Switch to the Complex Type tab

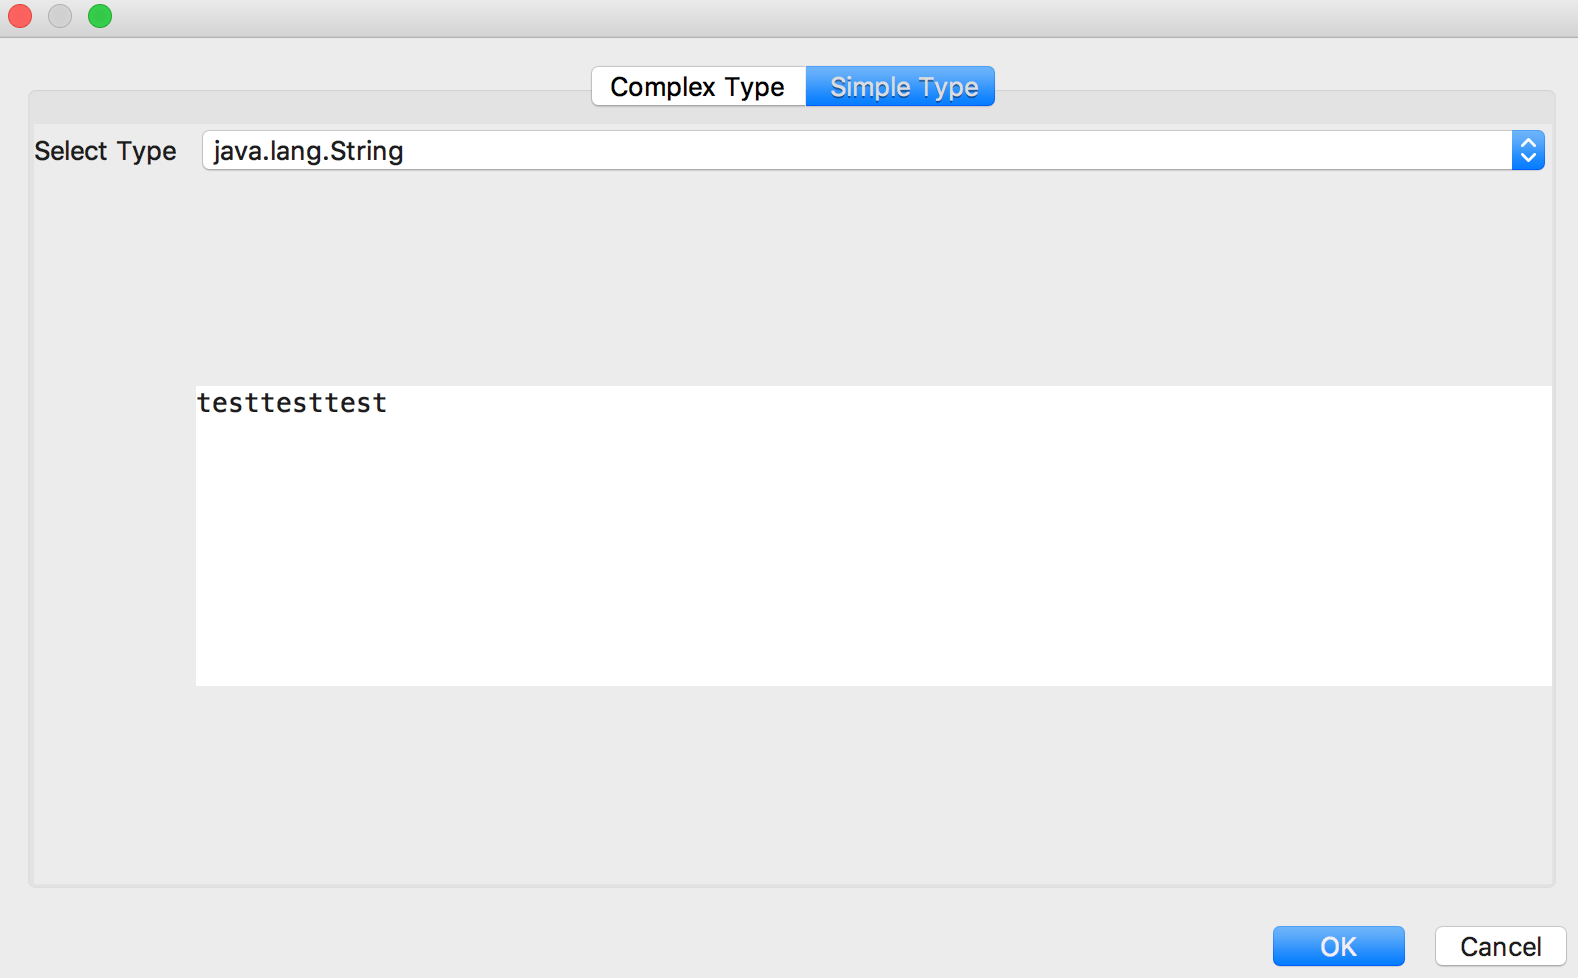tap(698, 87)
